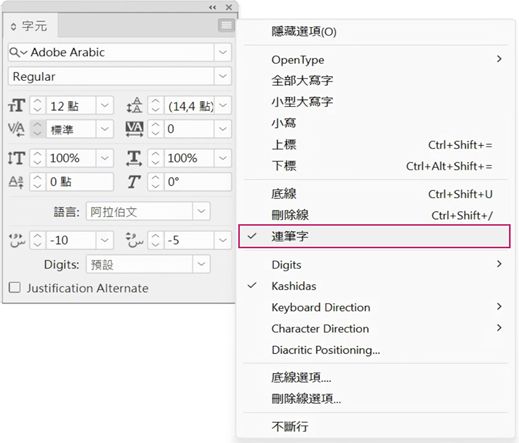
Task: Open the diacritic -5 value dropdown
Action: click(x=223, y=240)
